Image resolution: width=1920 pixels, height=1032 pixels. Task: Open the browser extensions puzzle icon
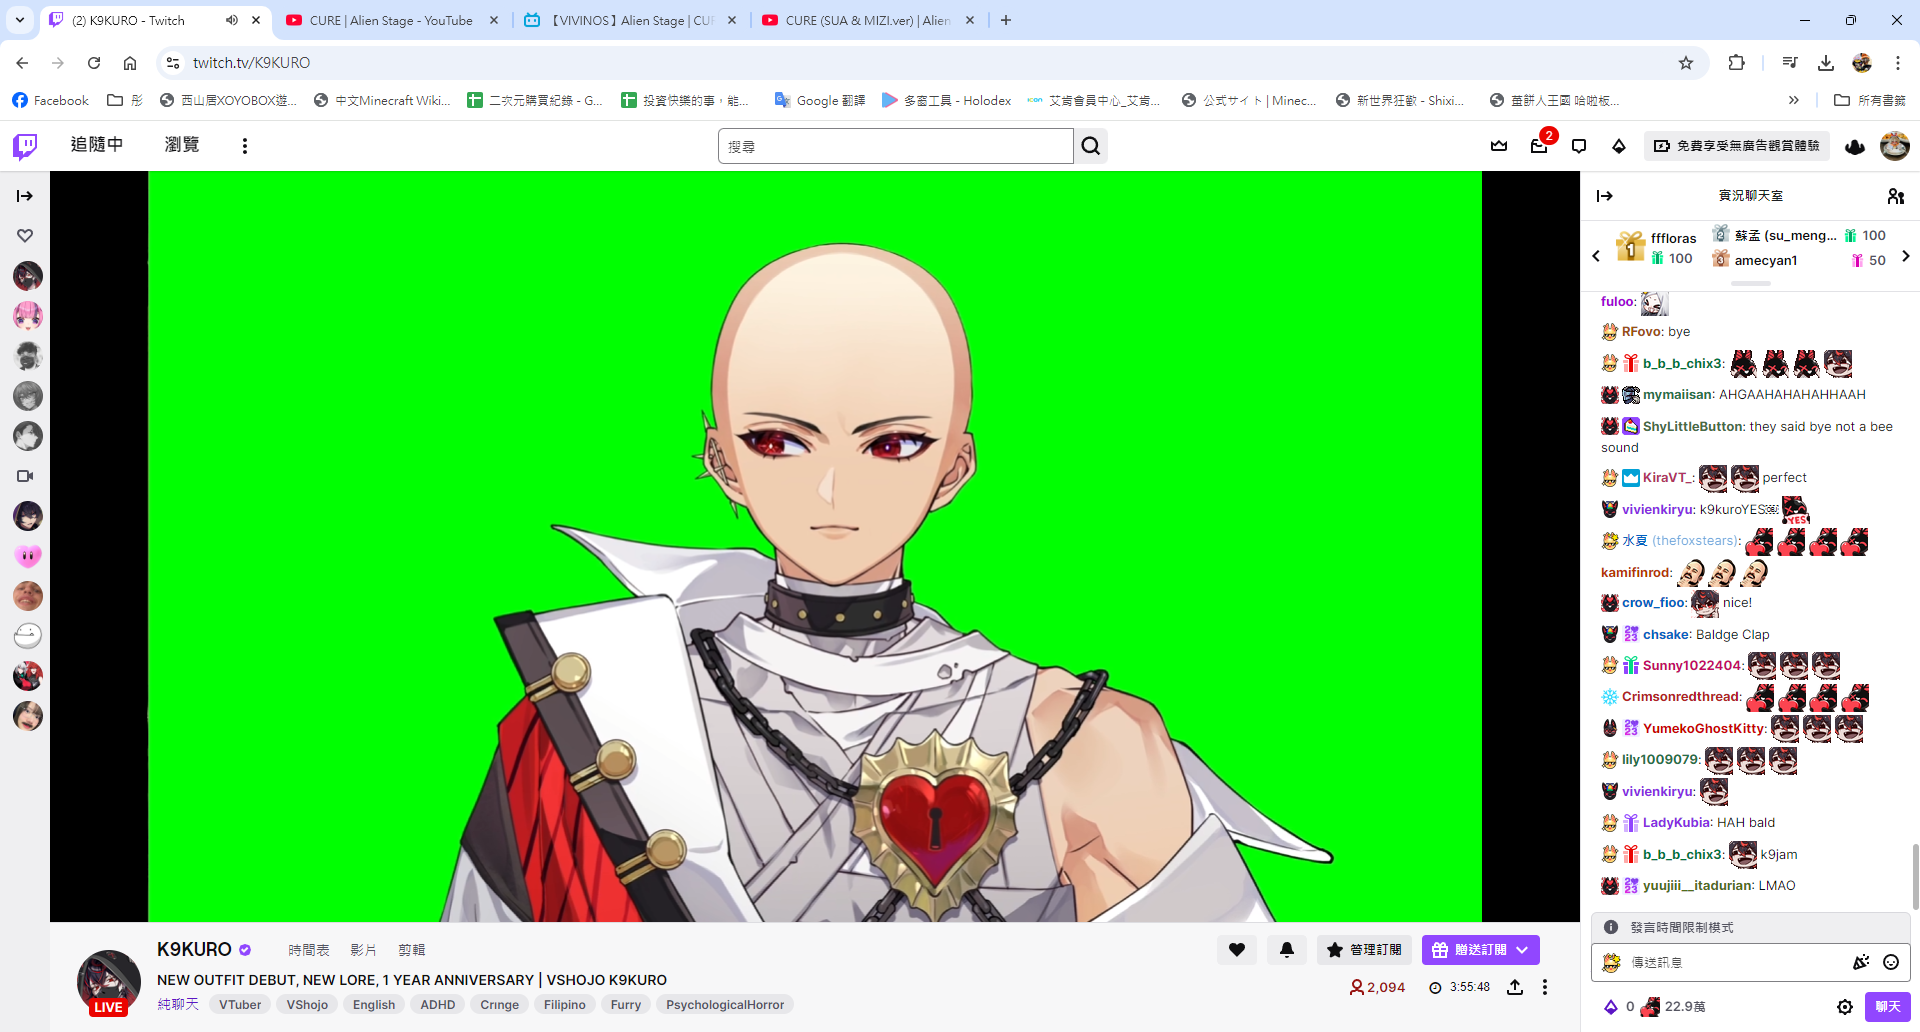(1737, 63)
